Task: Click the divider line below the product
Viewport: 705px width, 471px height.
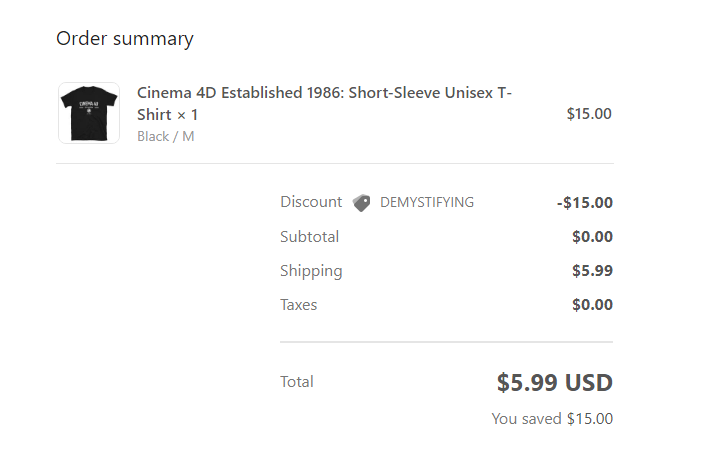Action: 335,164
